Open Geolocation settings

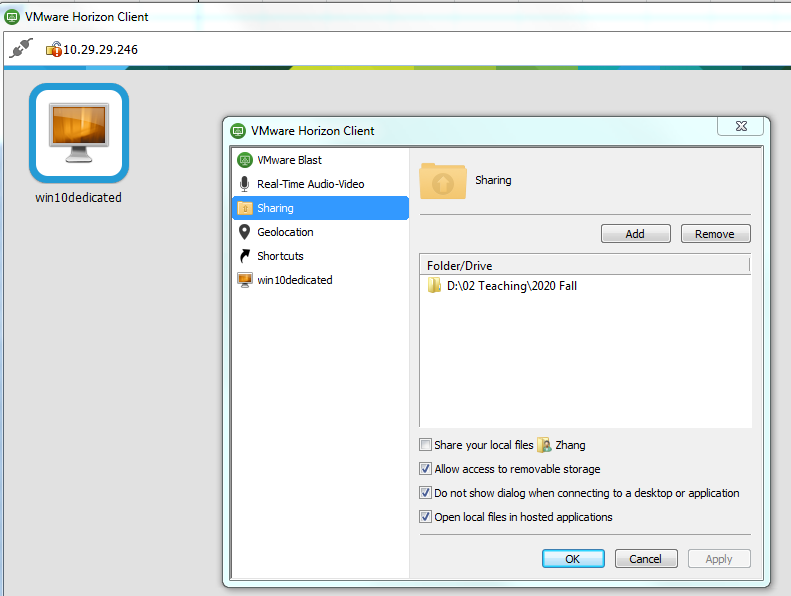pos(320,232)
